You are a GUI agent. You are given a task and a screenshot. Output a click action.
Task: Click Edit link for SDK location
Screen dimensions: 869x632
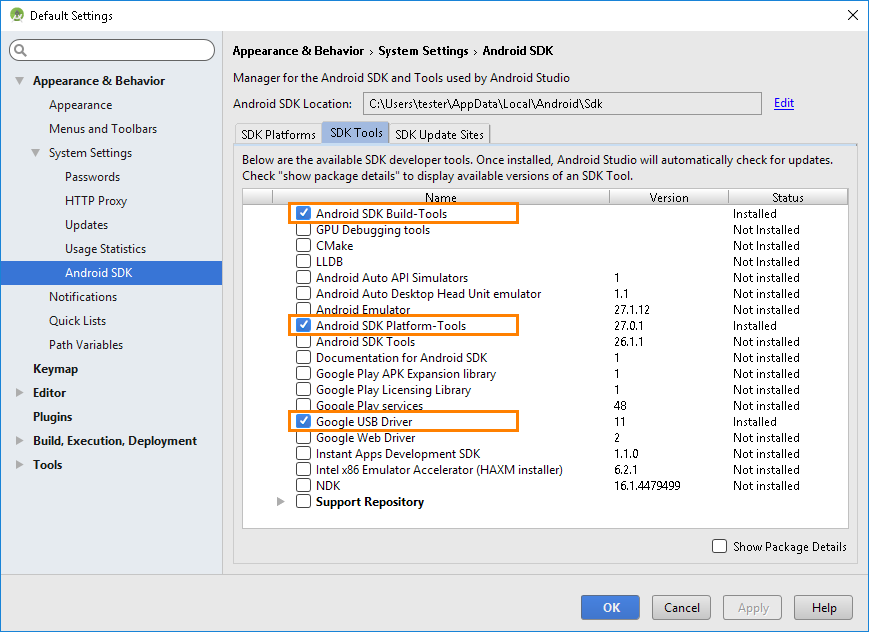tap(784, 103)
